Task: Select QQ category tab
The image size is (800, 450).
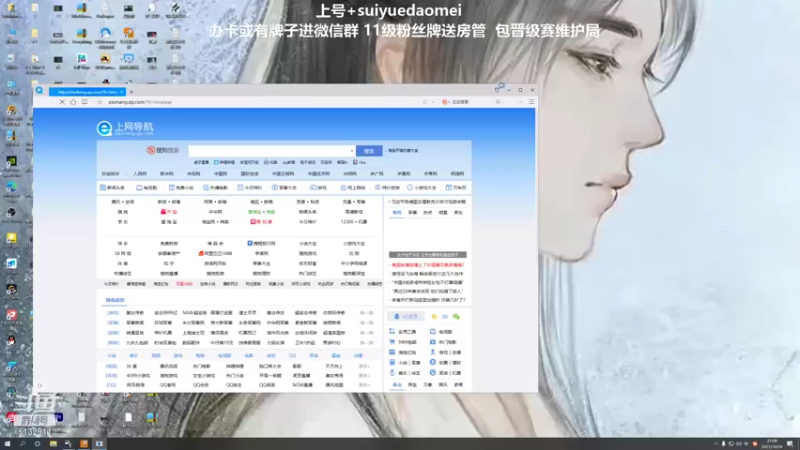Action: pyautogui.click(x=292, y=356)
